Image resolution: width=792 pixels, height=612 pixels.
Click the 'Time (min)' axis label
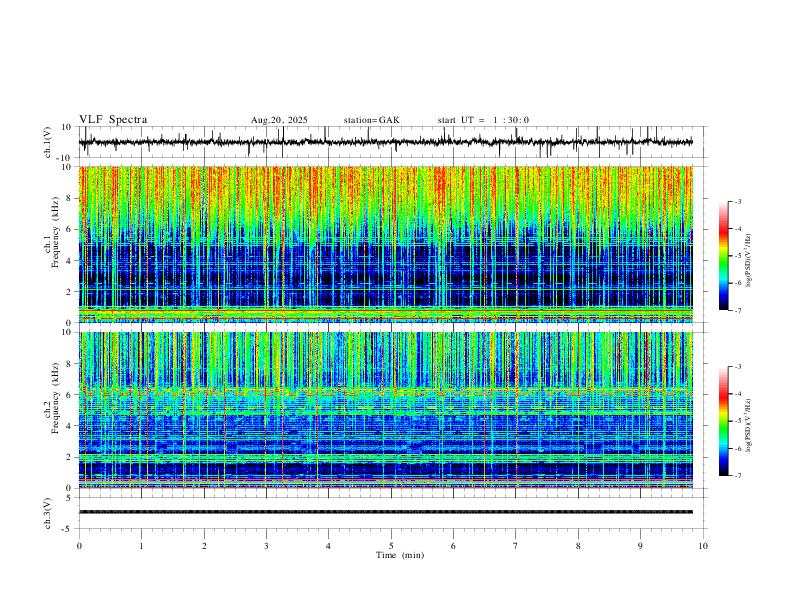400,555
